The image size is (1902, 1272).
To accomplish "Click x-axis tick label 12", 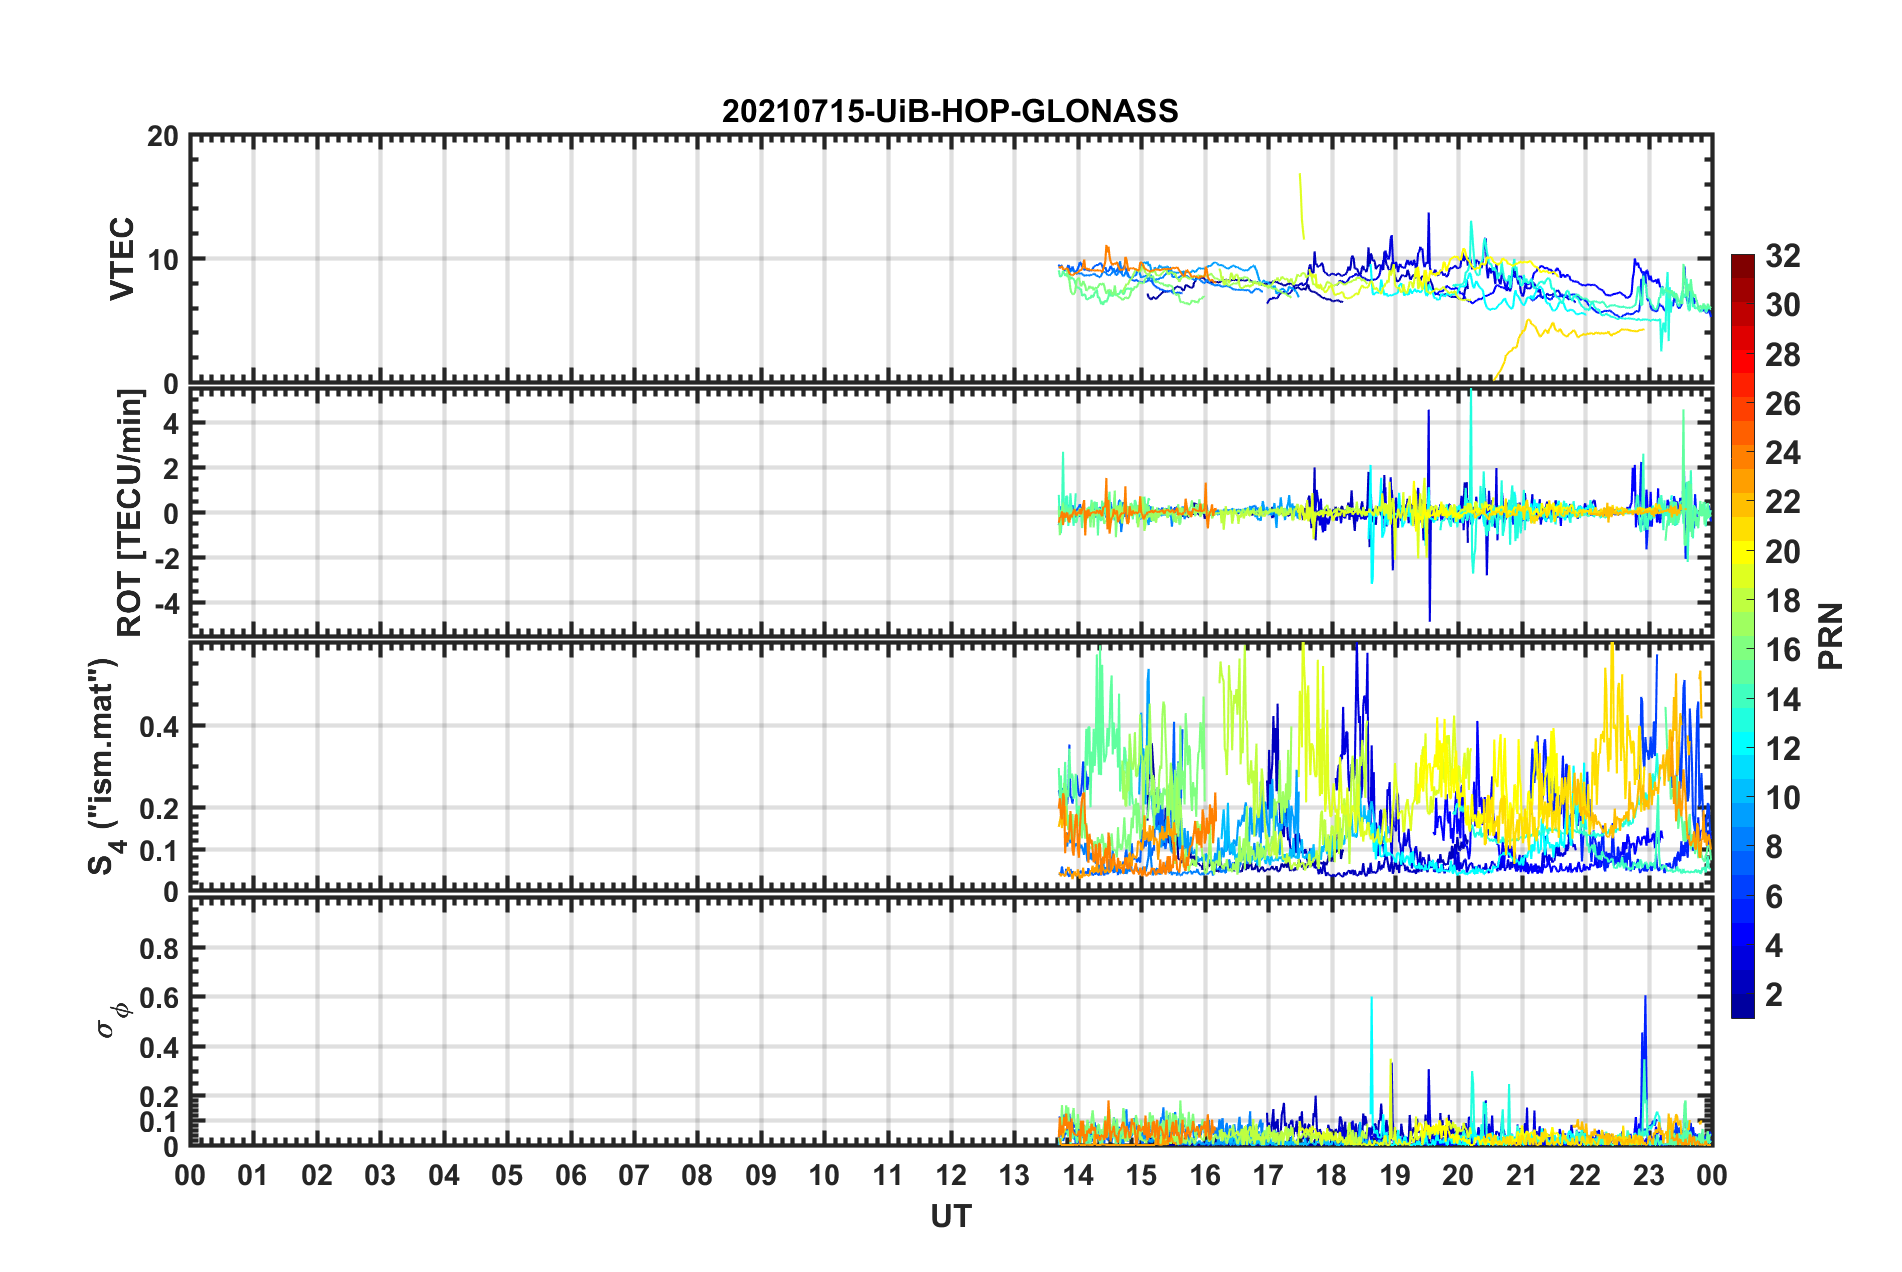I will [x=951, y=1175].
